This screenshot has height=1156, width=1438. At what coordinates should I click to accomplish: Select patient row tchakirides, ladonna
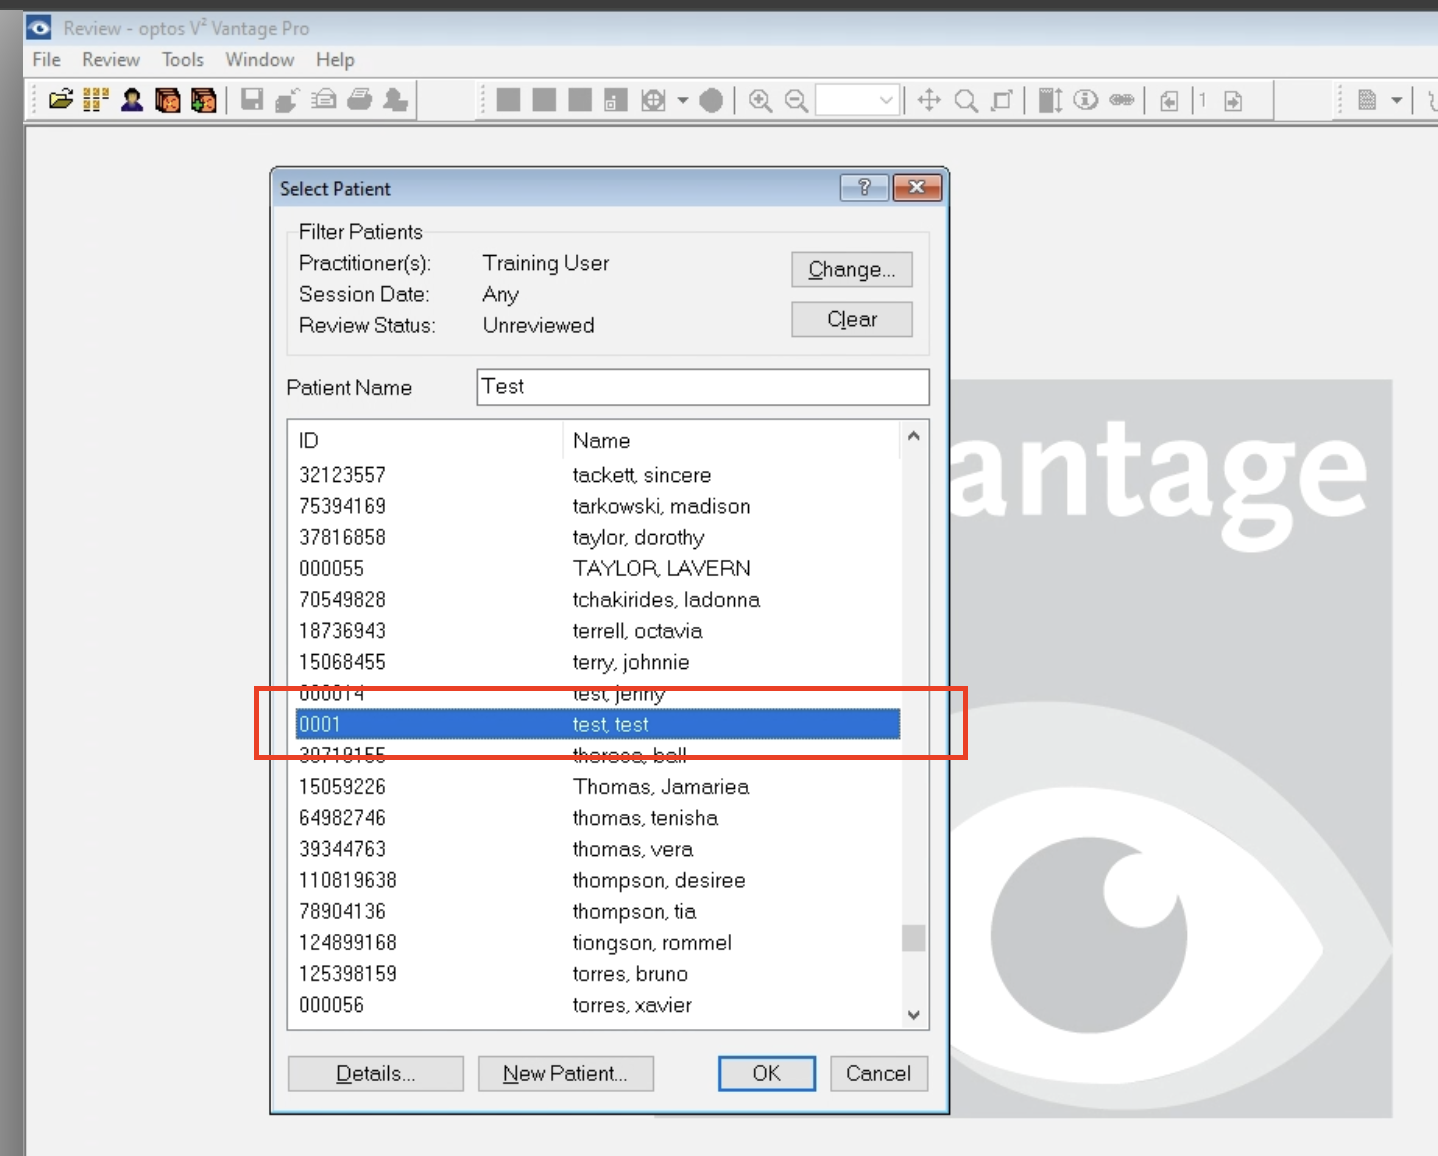point(598,599)
